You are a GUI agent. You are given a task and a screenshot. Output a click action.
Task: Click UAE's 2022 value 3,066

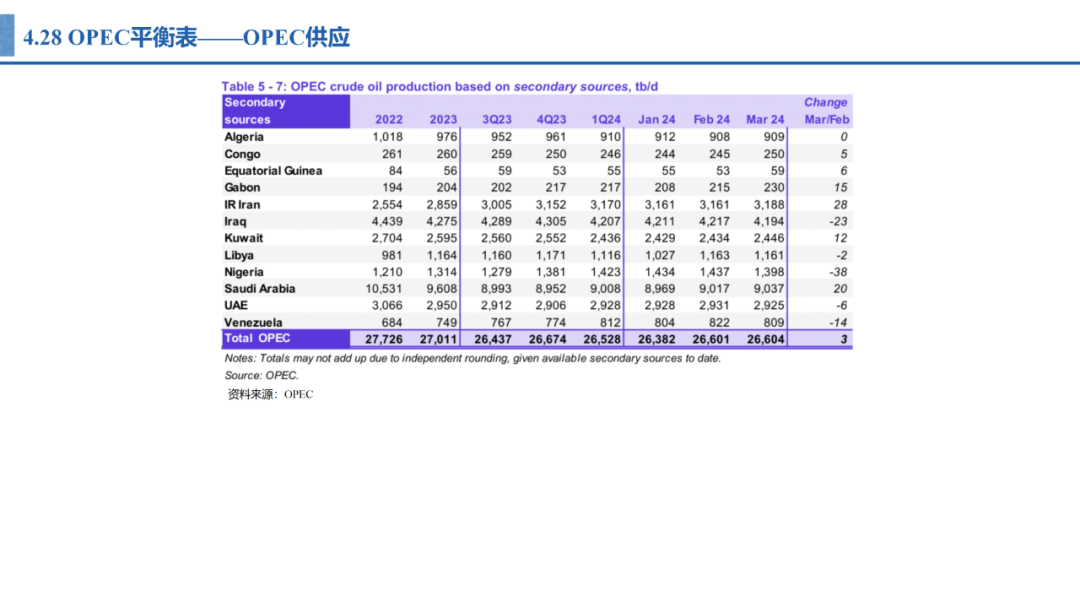pos(387,306)
